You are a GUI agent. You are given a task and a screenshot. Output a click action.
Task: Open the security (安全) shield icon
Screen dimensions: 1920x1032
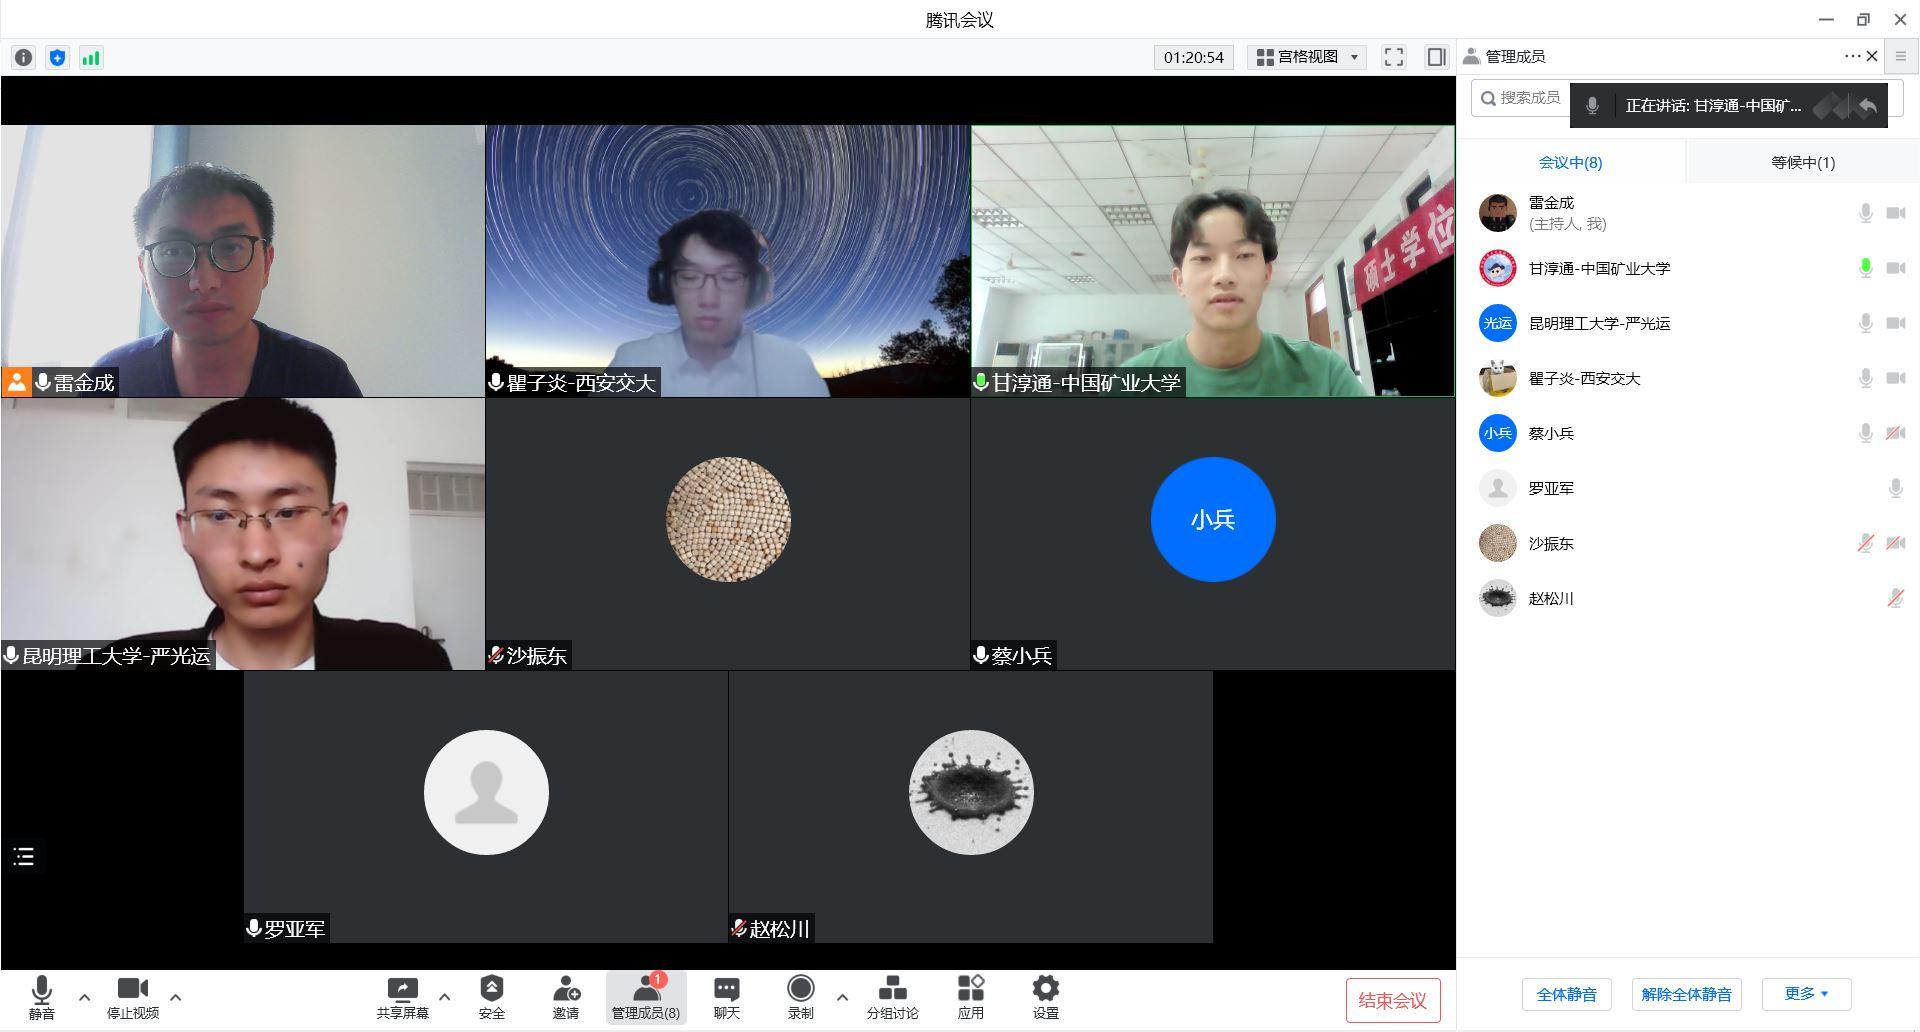pos(491,990)
